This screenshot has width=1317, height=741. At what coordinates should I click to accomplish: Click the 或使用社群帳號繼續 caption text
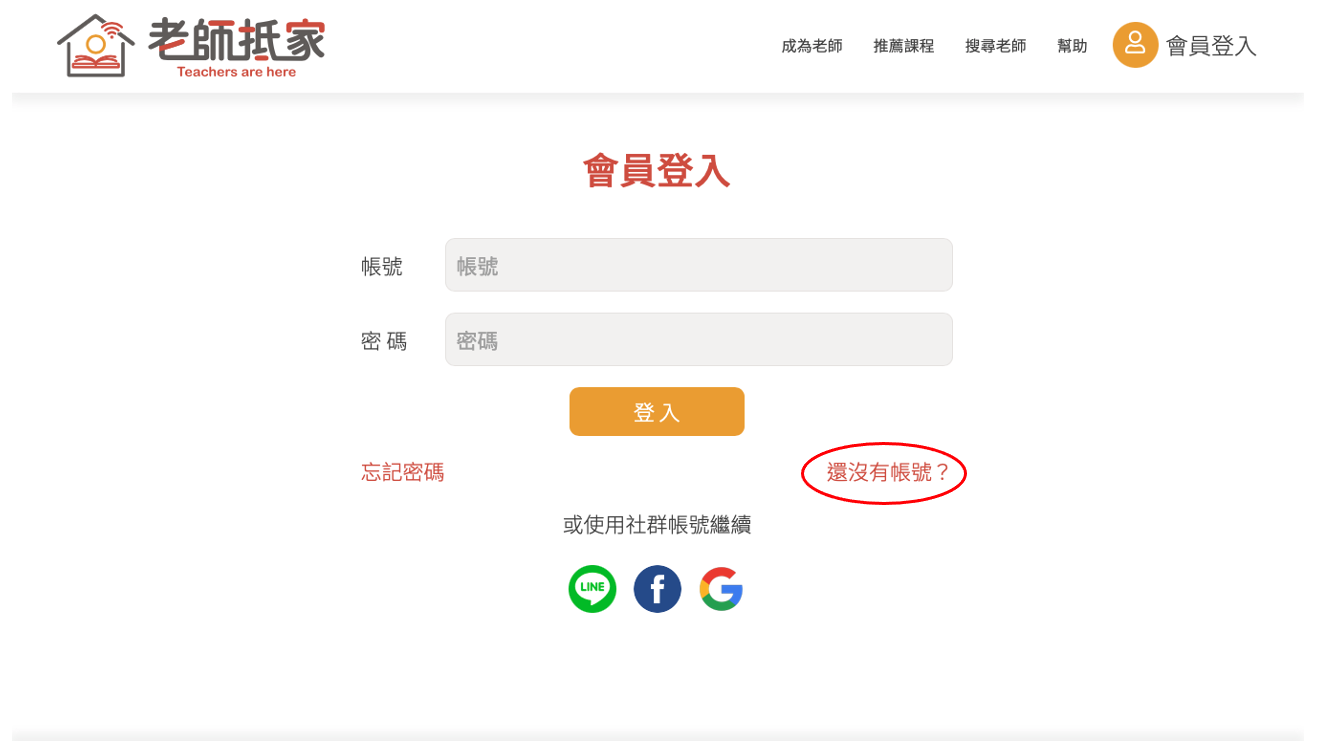point(657,525)
